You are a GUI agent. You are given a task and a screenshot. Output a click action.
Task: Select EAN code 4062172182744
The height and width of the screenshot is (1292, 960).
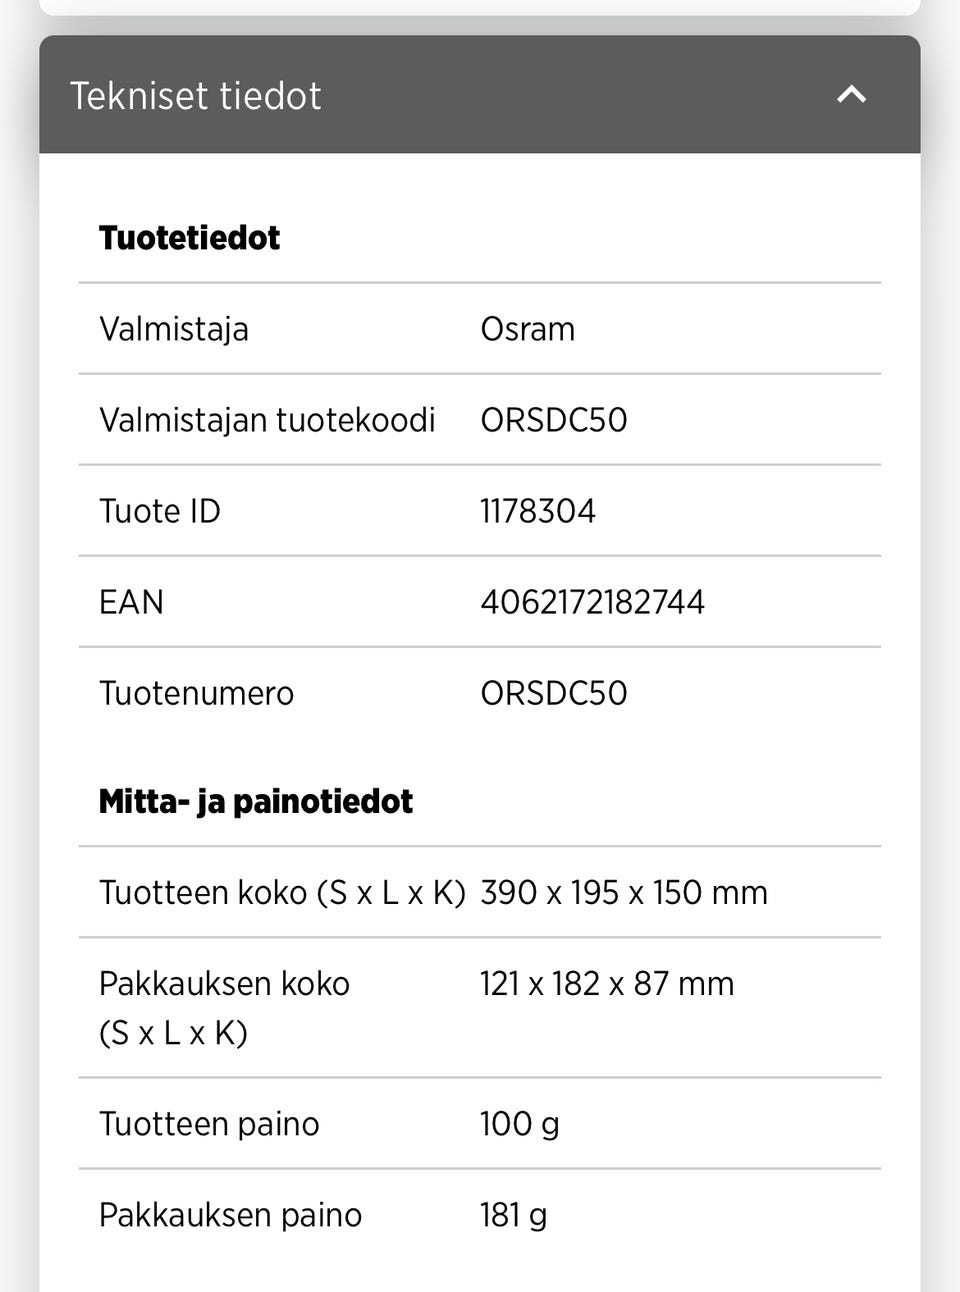pyautogui.click(x=592, y=602)
